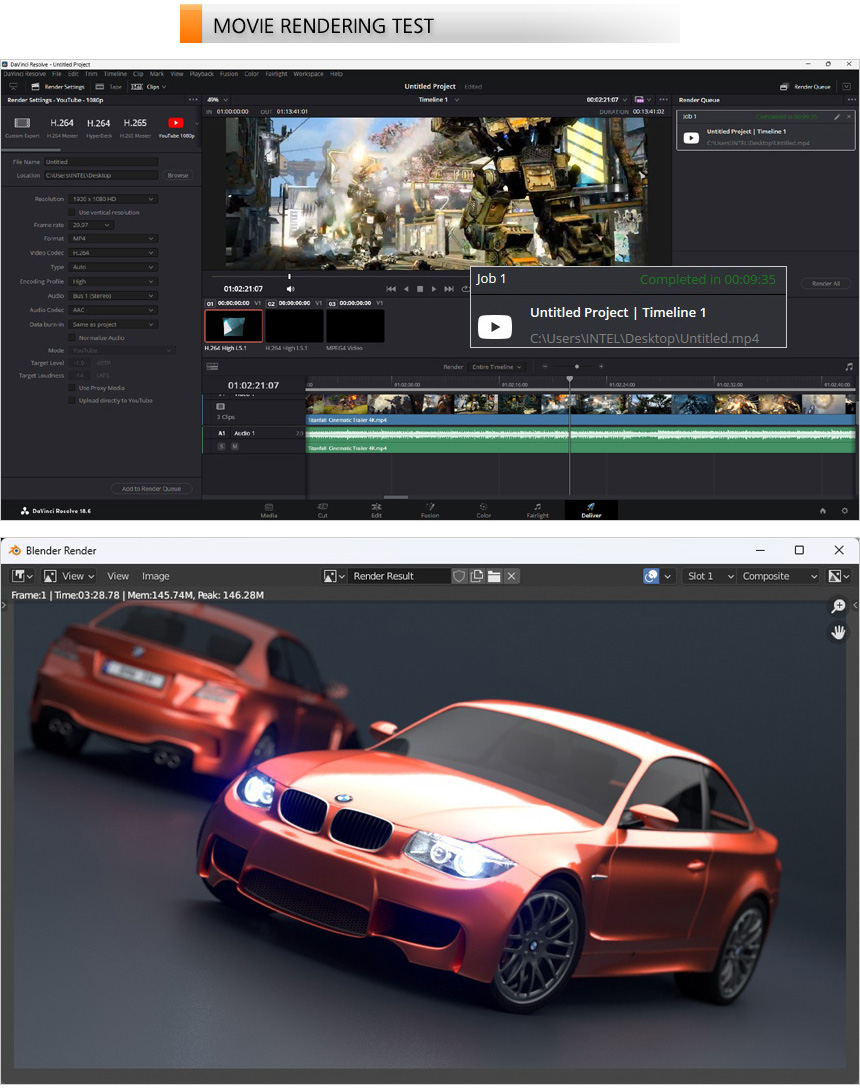Open the Render Entire Timeline dropdown
Image resolution: width=860 pixels, height=1089 pixels.
[x=497, y=367]
